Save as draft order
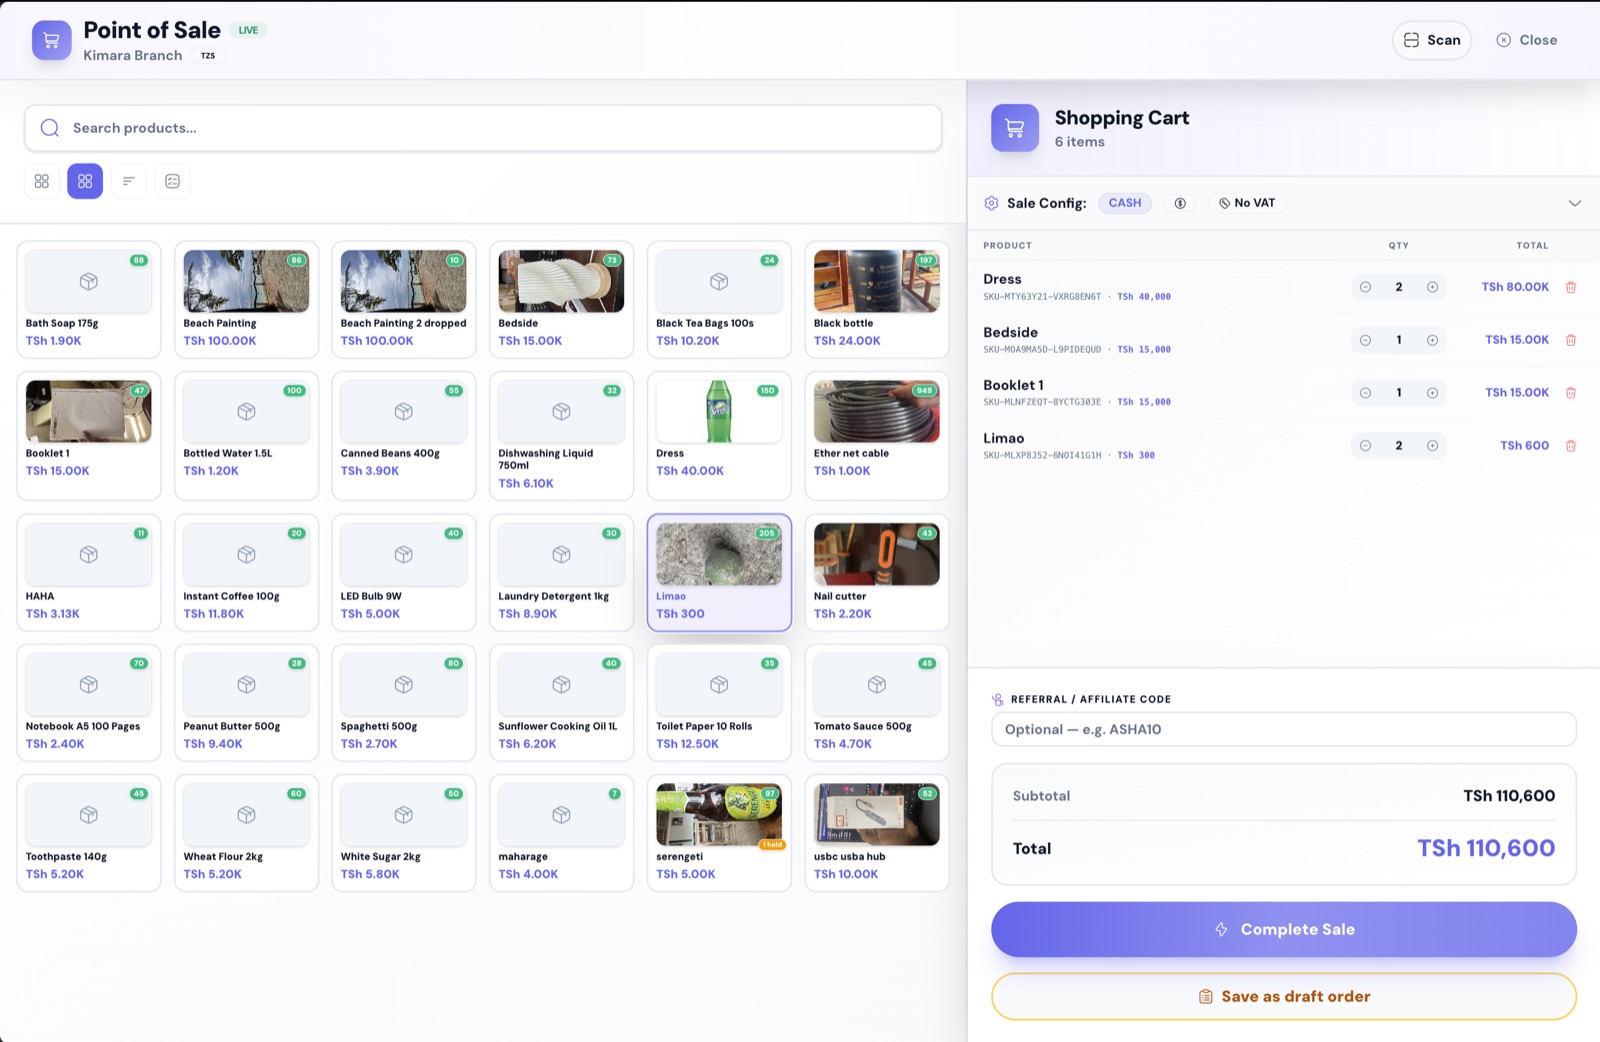 point(1284,996)
